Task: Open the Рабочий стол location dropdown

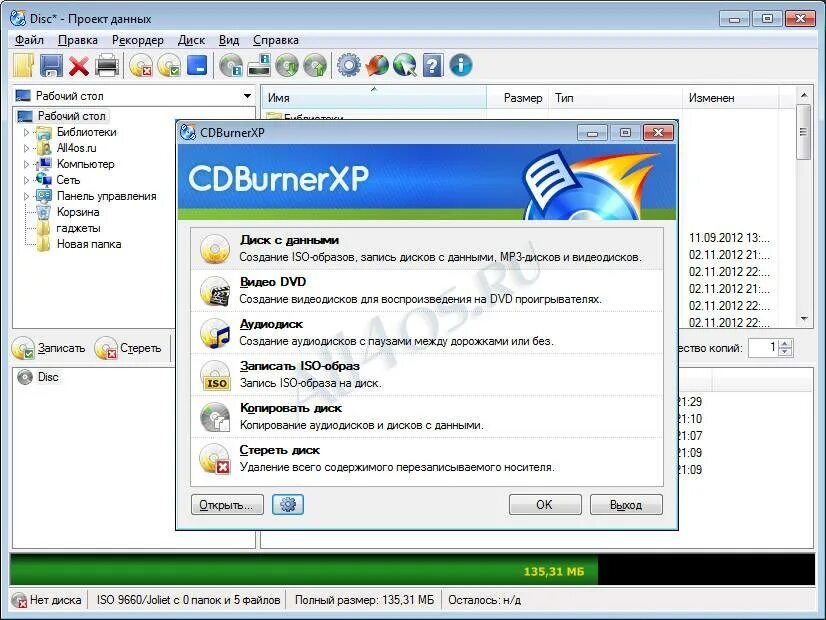Action: [x=247, y=96]
